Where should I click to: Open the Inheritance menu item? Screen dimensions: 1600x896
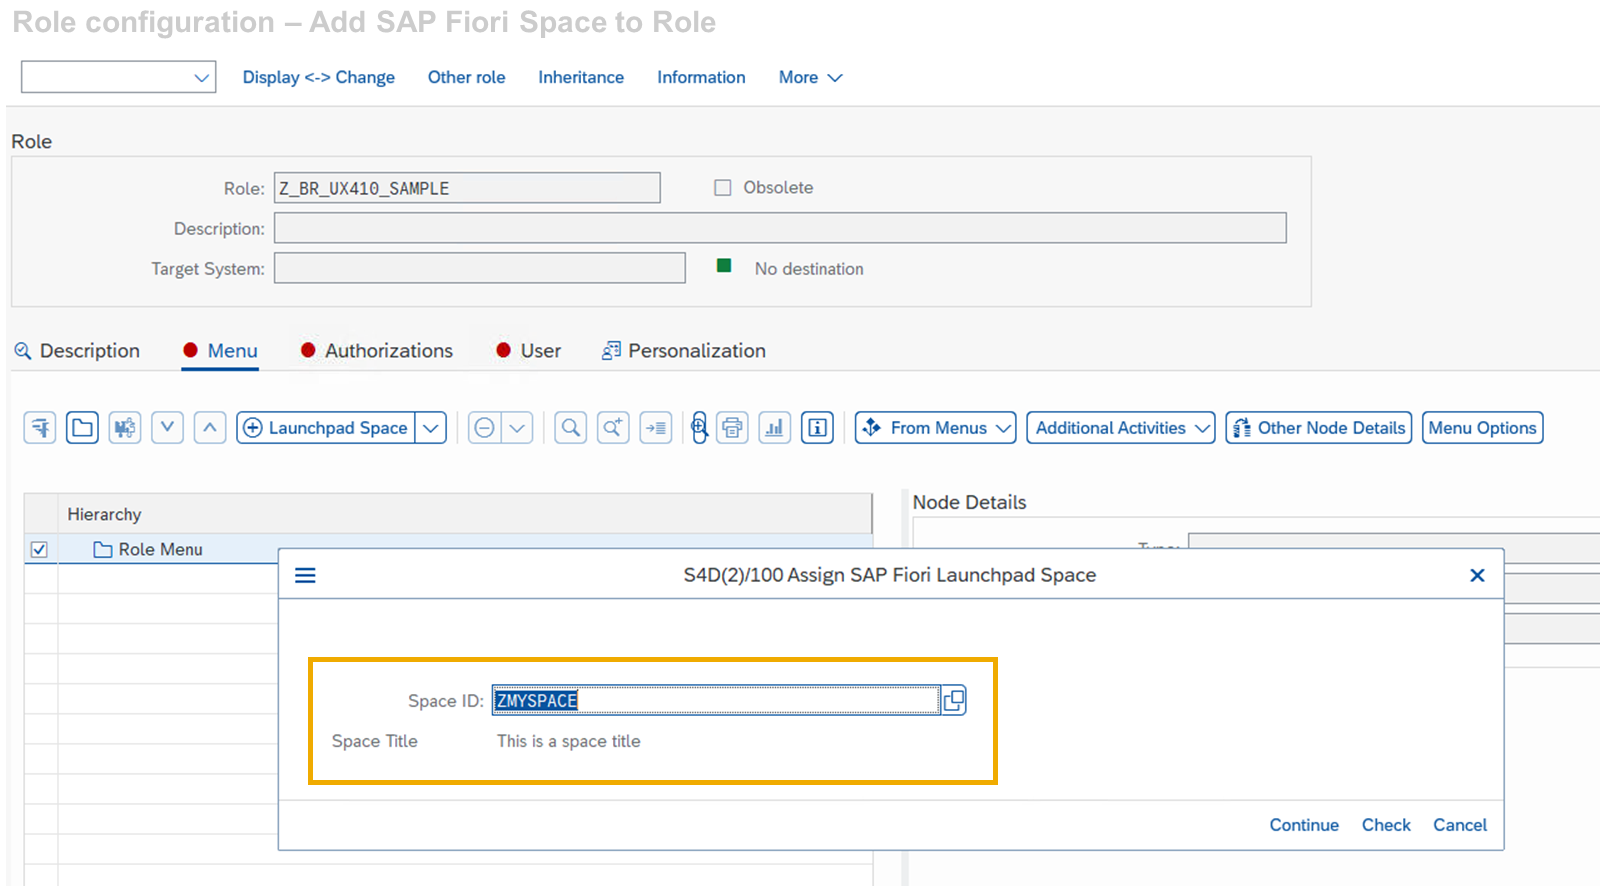[x=581, y=77]
